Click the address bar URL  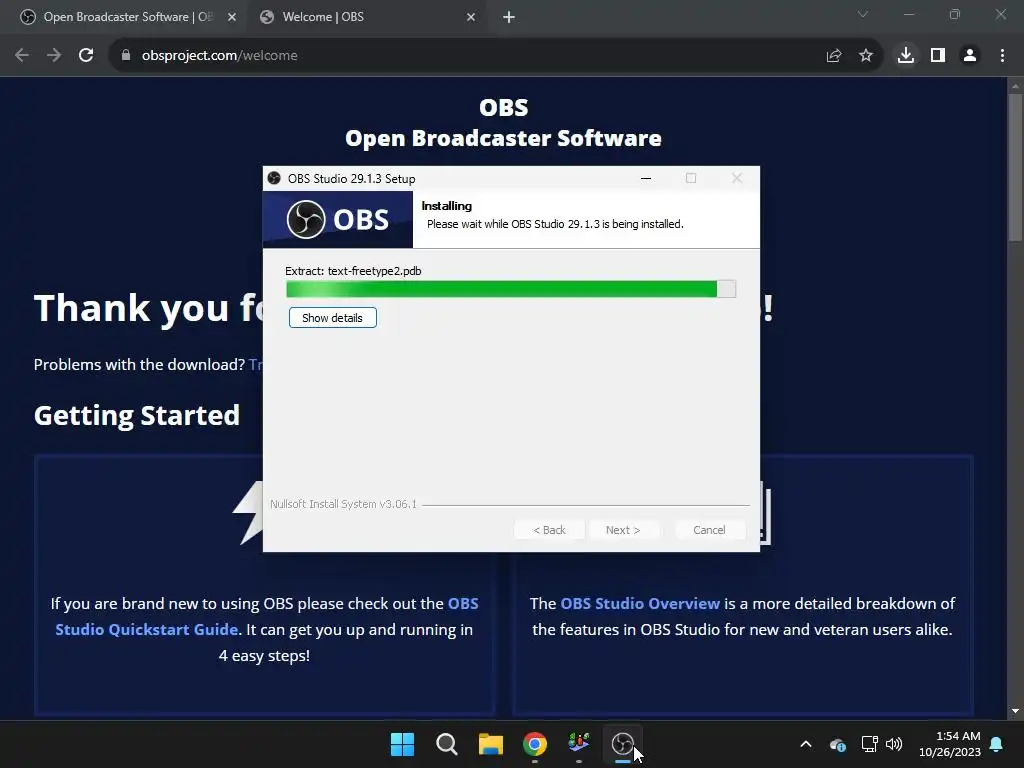pos(219,56)
